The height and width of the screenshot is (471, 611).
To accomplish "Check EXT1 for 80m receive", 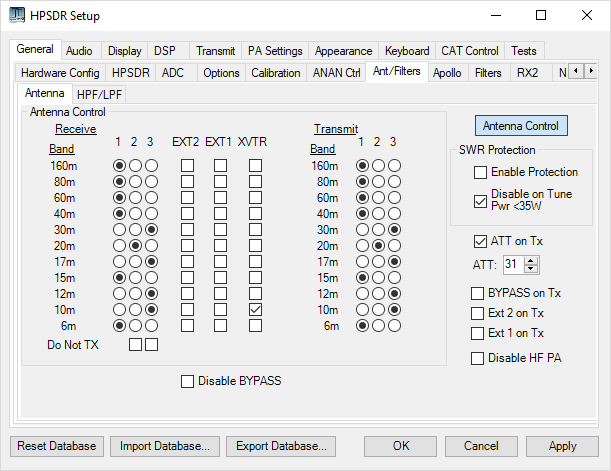I will pos(221,182).
